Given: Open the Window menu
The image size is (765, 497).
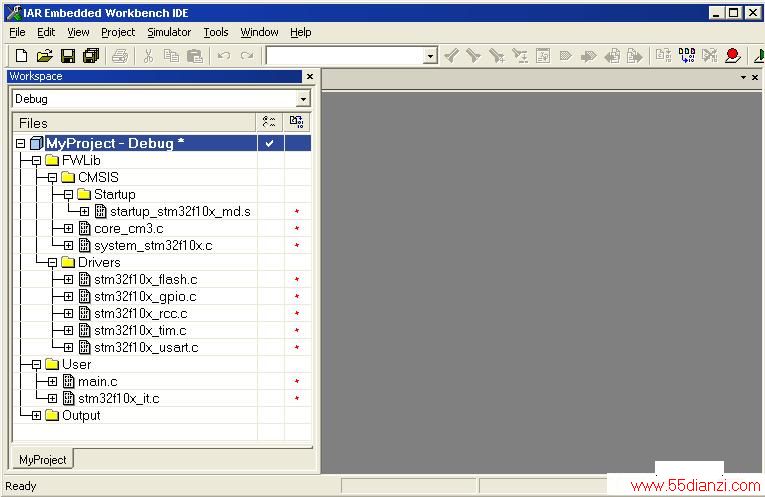Looking at the screenshot, I should pyautogui.click(x=259, y=32).
